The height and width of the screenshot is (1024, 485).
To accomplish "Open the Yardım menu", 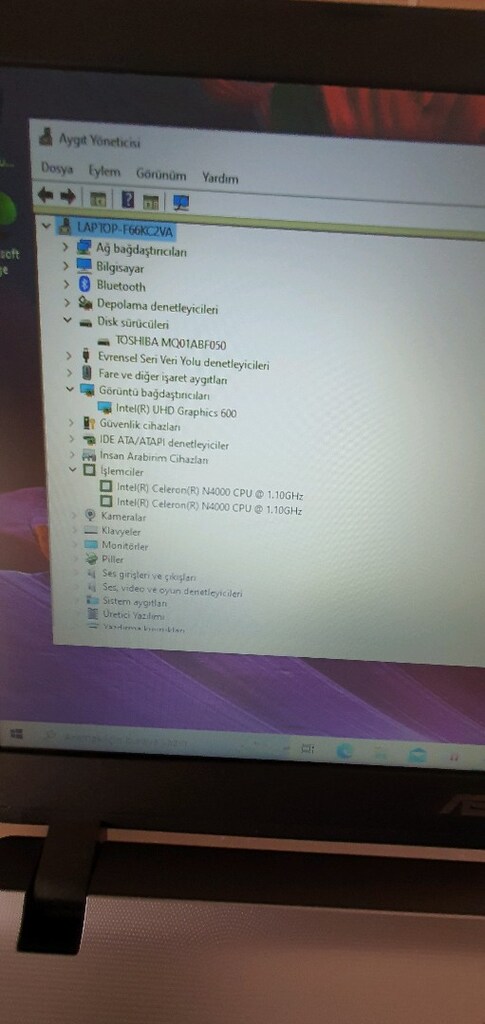I will (x=220, y=178).
